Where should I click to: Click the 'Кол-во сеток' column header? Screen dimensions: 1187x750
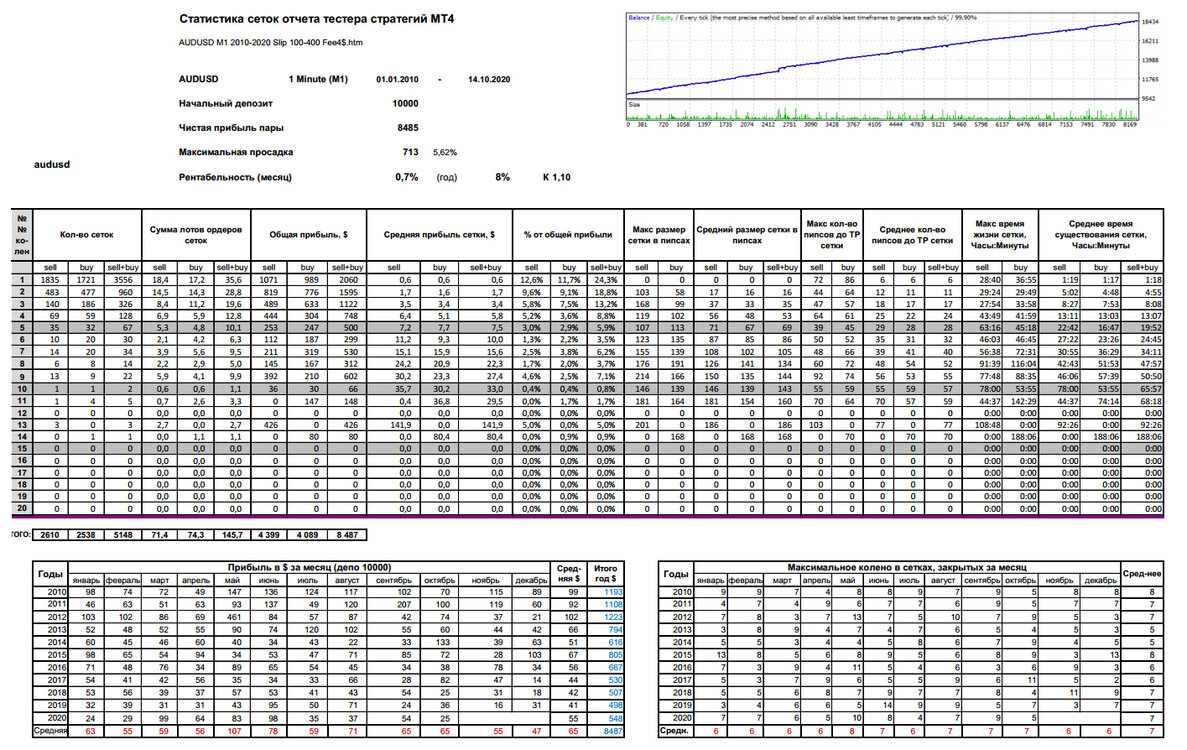coord(87,235)
